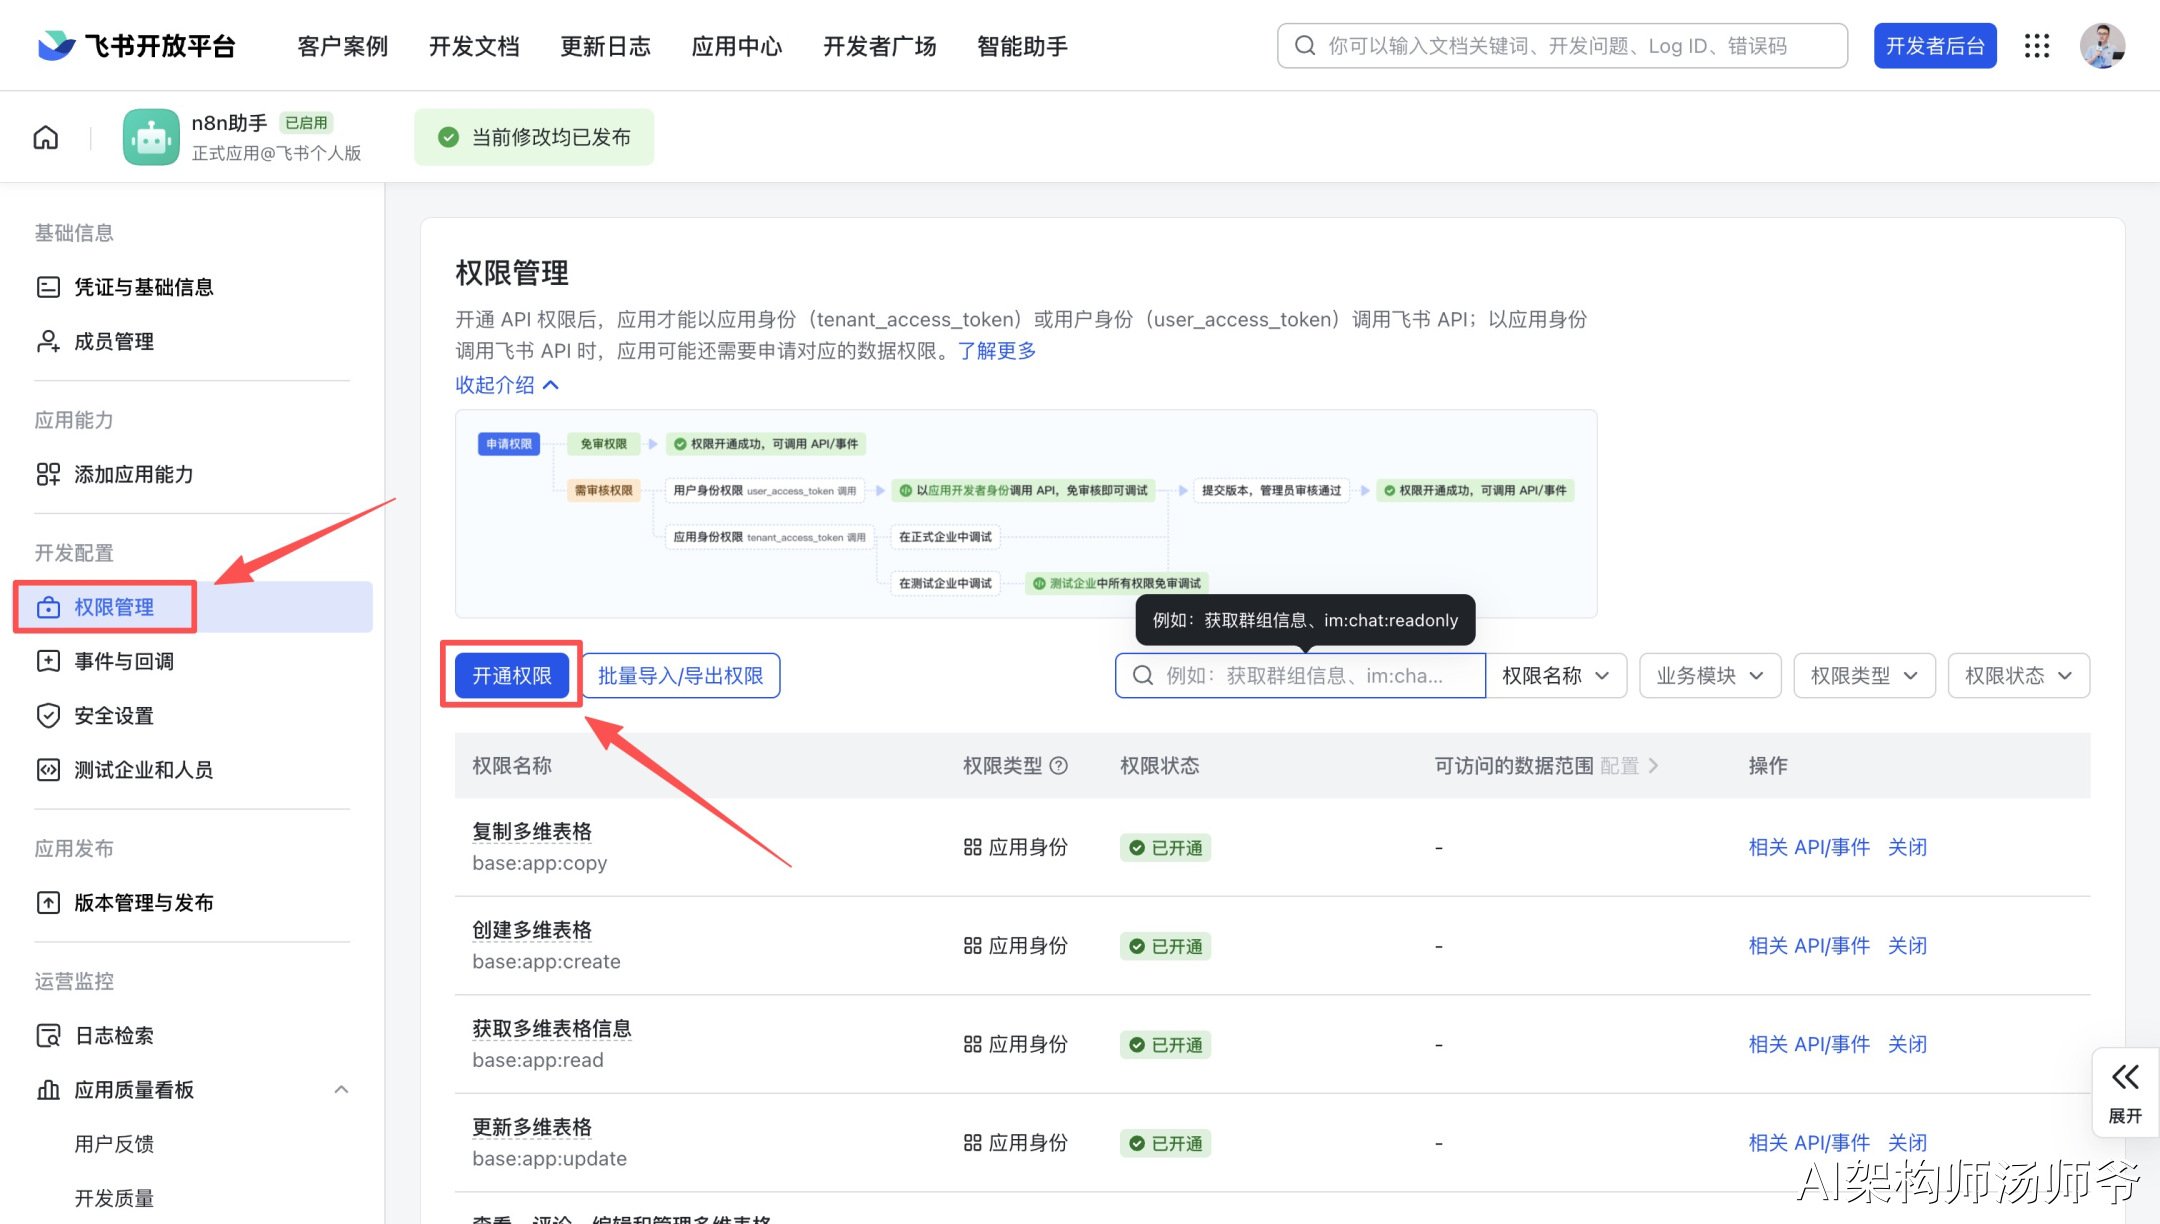This screenshot has width=2160, height=1224.
Task: Open the 权限名称 filter dropdown
Action: pos(1556,676)
